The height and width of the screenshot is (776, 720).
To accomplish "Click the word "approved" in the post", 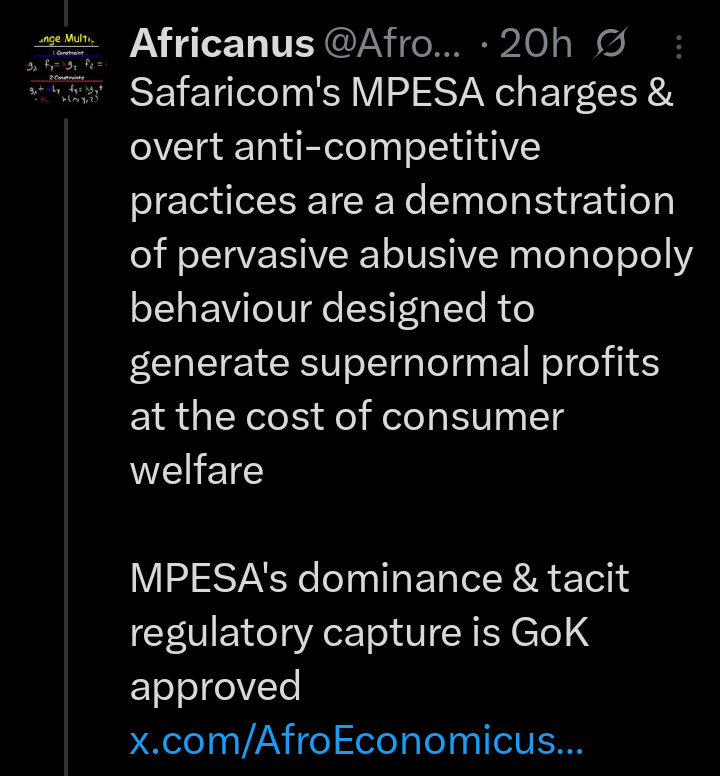I will click(215, 686).
